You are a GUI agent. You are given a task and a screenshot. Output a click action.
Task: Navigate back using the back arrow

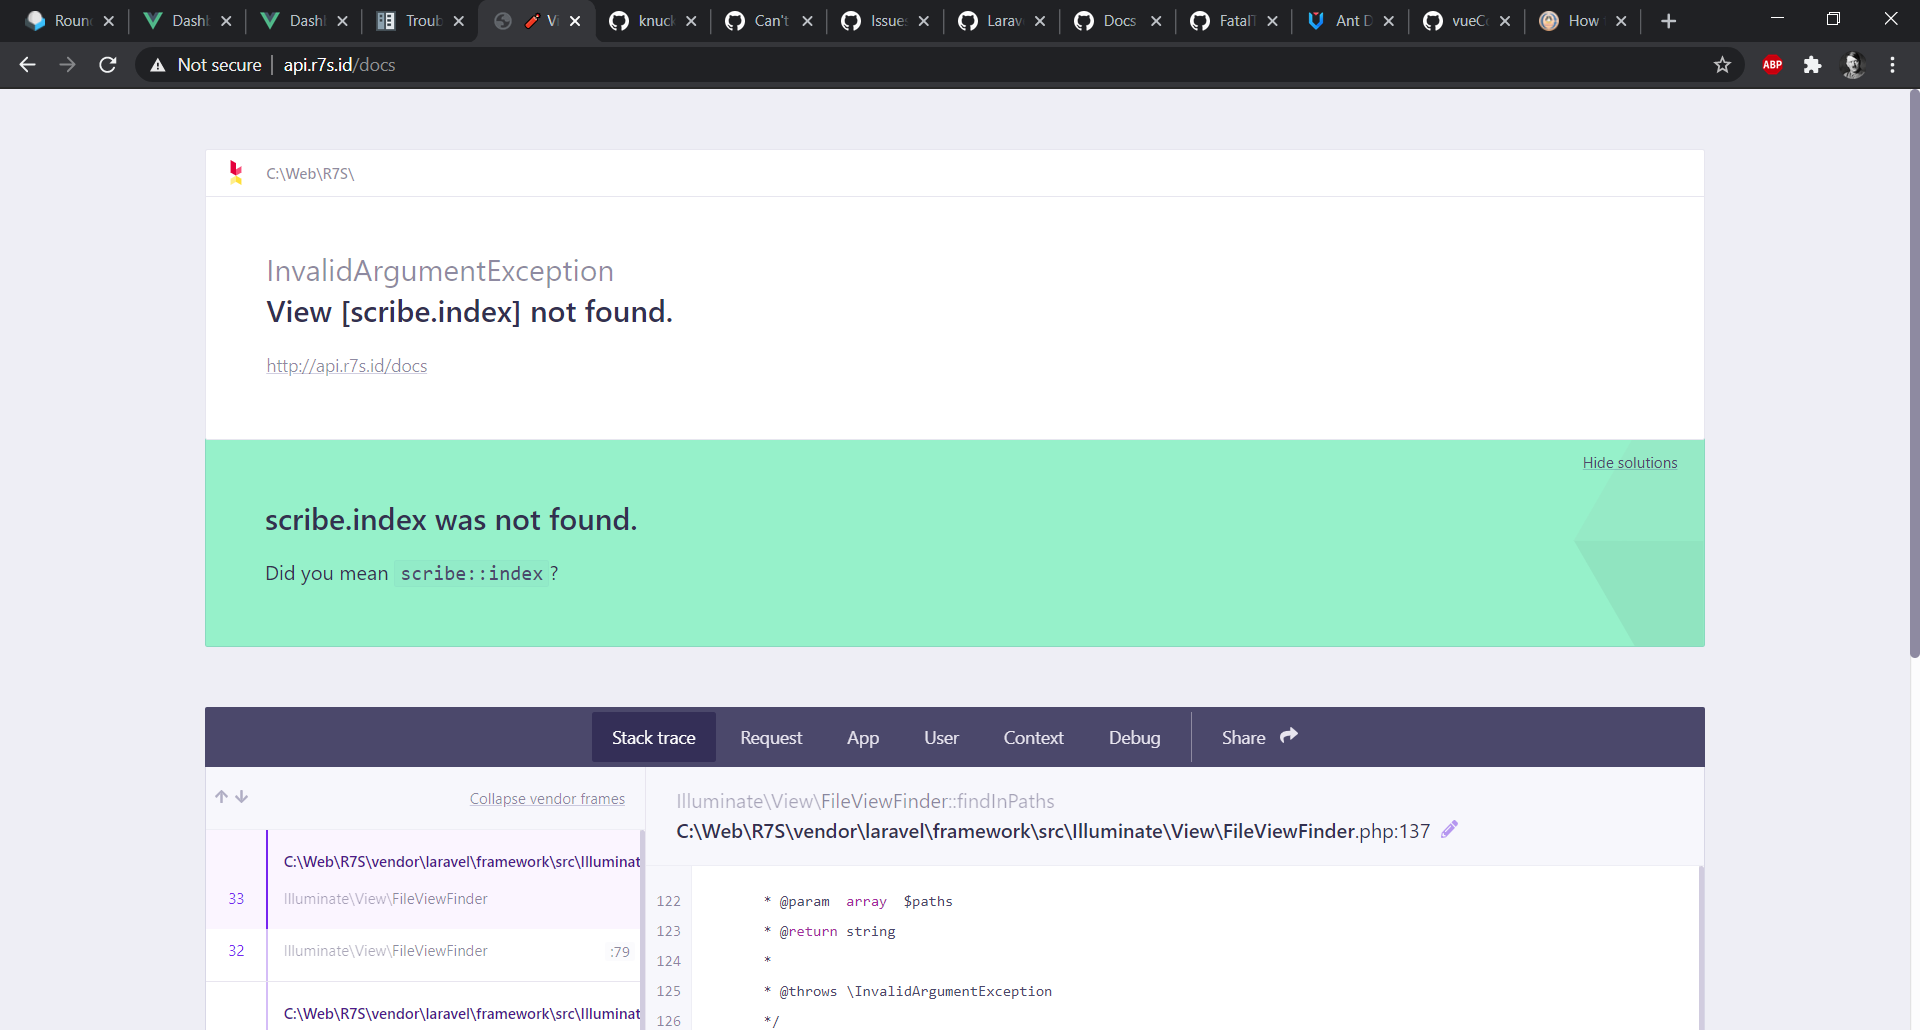(x=26, y=64)
